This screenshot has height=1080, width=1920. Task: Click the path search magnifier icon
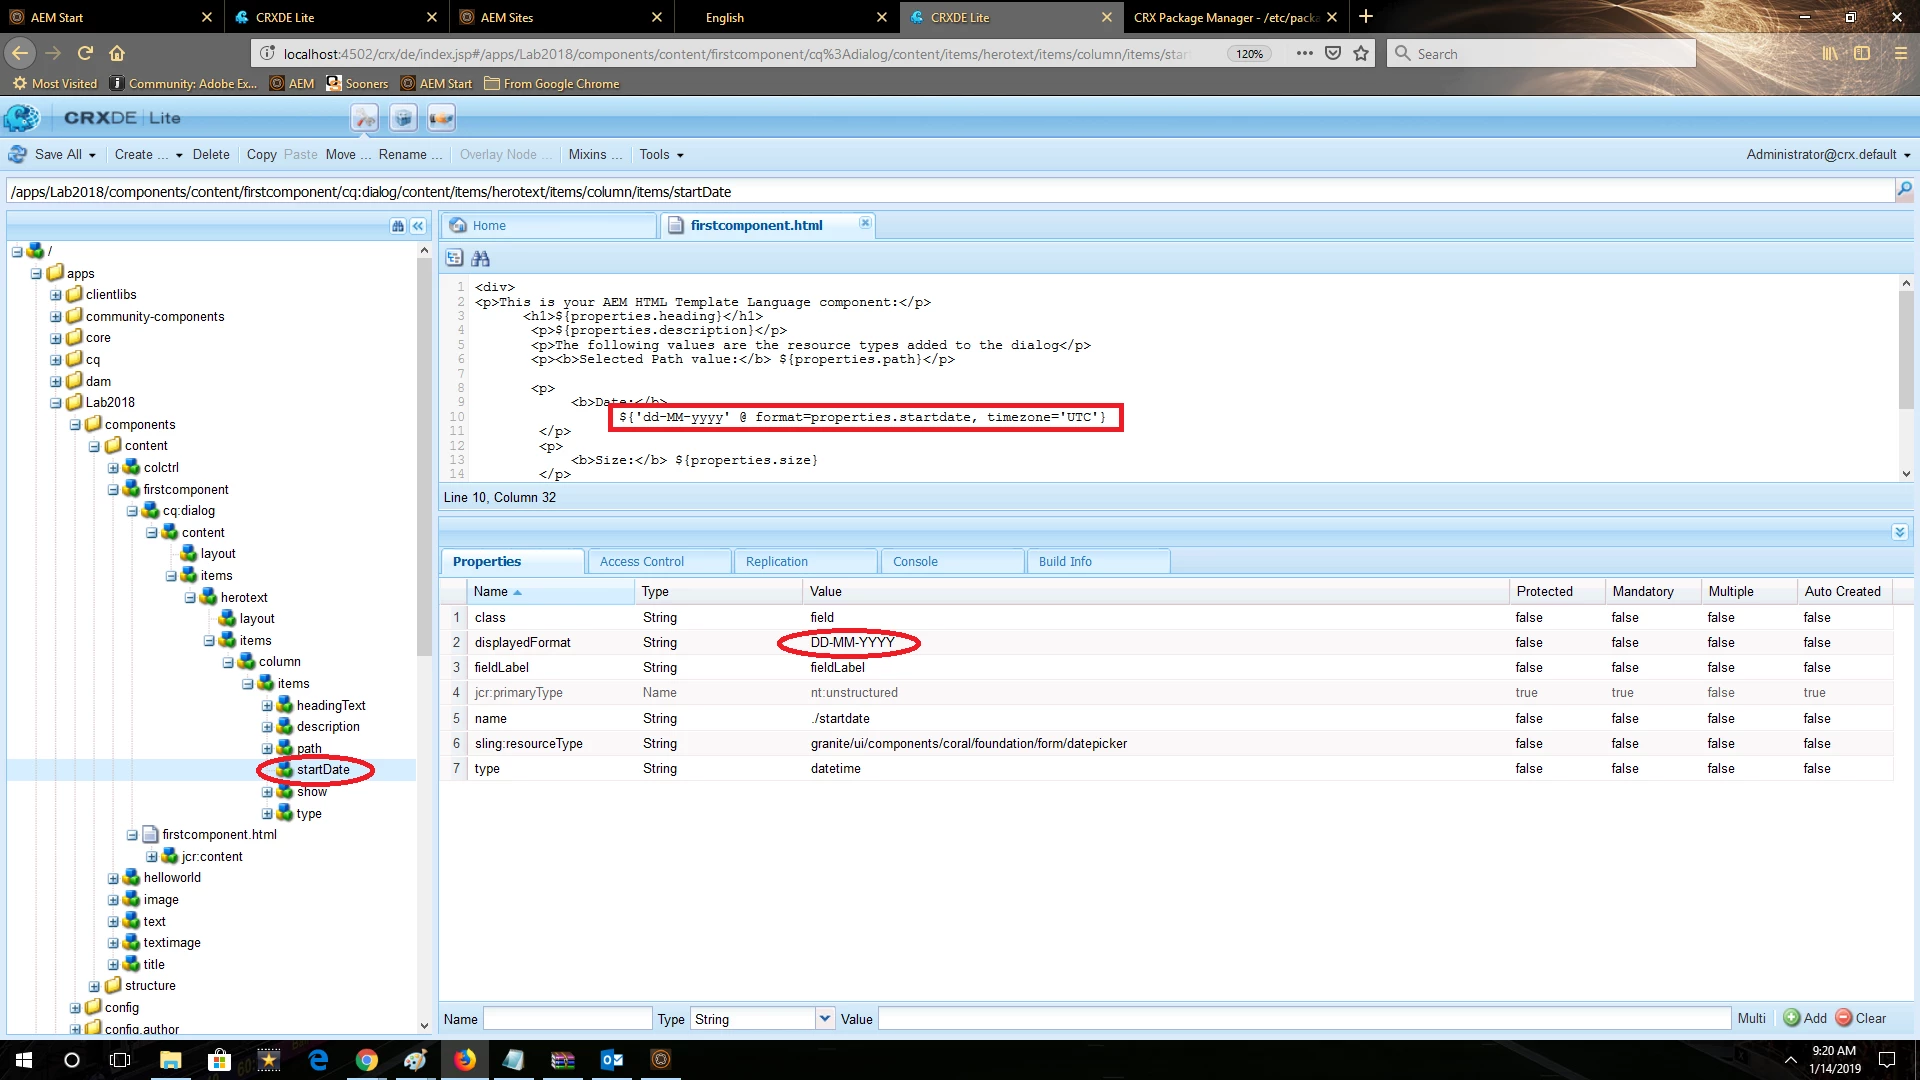(1904, 190)
